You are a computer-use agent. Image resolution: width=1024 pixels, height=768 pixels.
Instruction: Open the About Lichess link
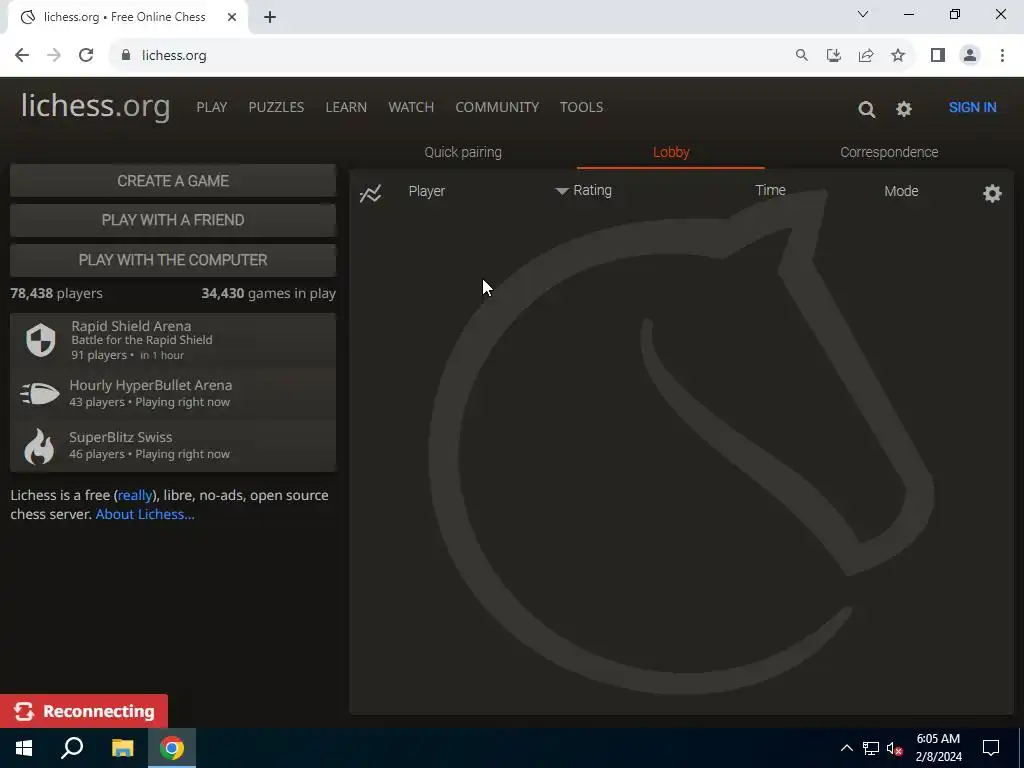click(x=145, y=514)
